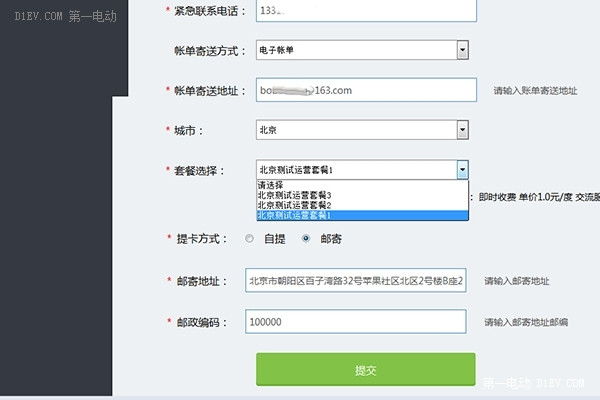The width and height of the screenshot is (600, 400).
Task: Click the 帐单寄送地址 email input field
Action: [x=366, y=90]
